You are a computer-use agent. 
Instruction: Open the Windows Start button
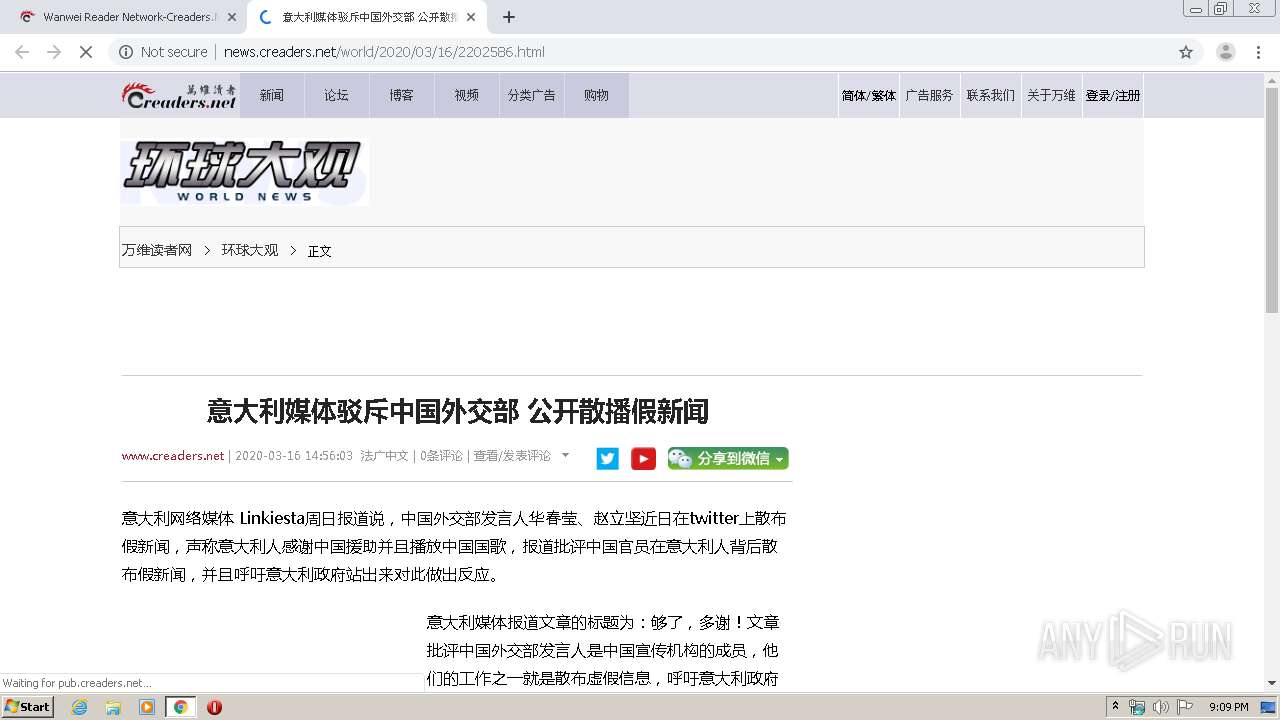28,707
